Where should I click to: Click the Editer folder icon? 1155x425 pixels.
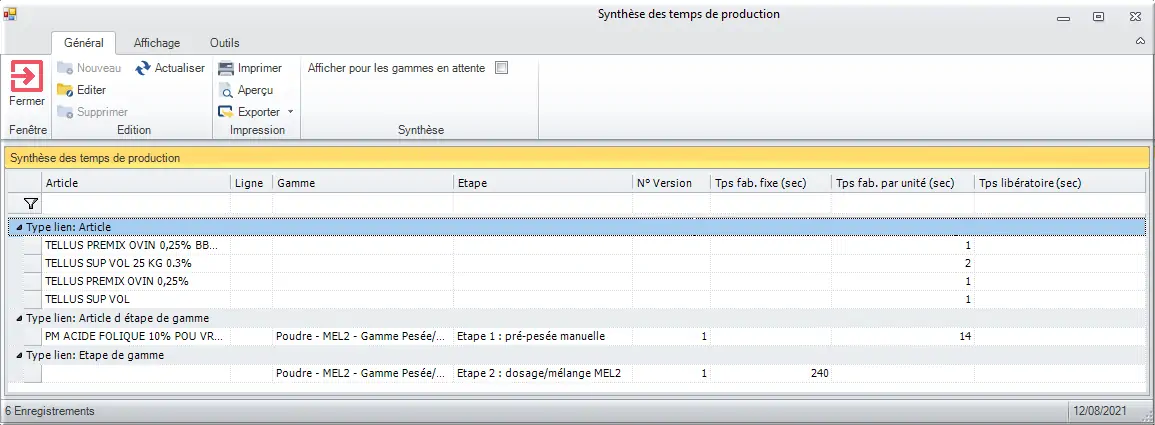[x=65, y=90]
